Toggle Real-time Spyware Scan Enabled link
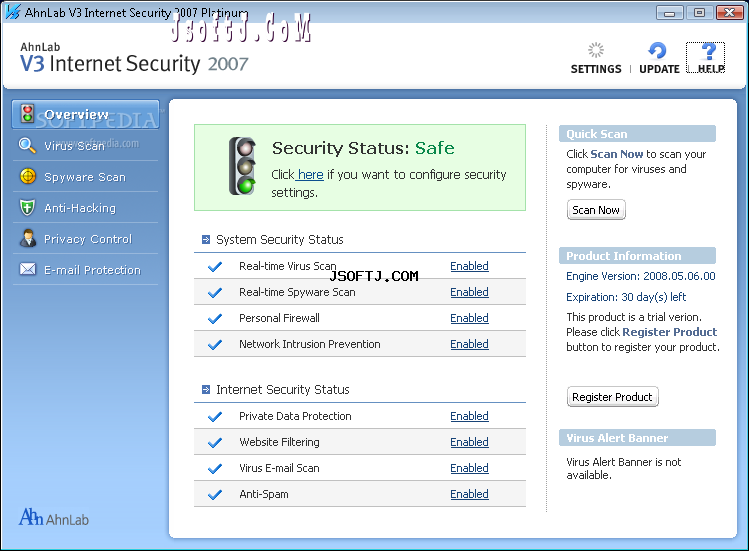Viewport: 749px width, 551px height. coord(469,292)
